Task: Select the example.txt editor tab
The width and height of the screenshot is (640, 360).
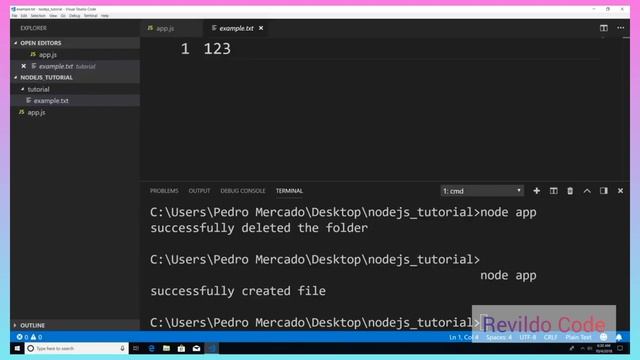Action: point(236,29)
